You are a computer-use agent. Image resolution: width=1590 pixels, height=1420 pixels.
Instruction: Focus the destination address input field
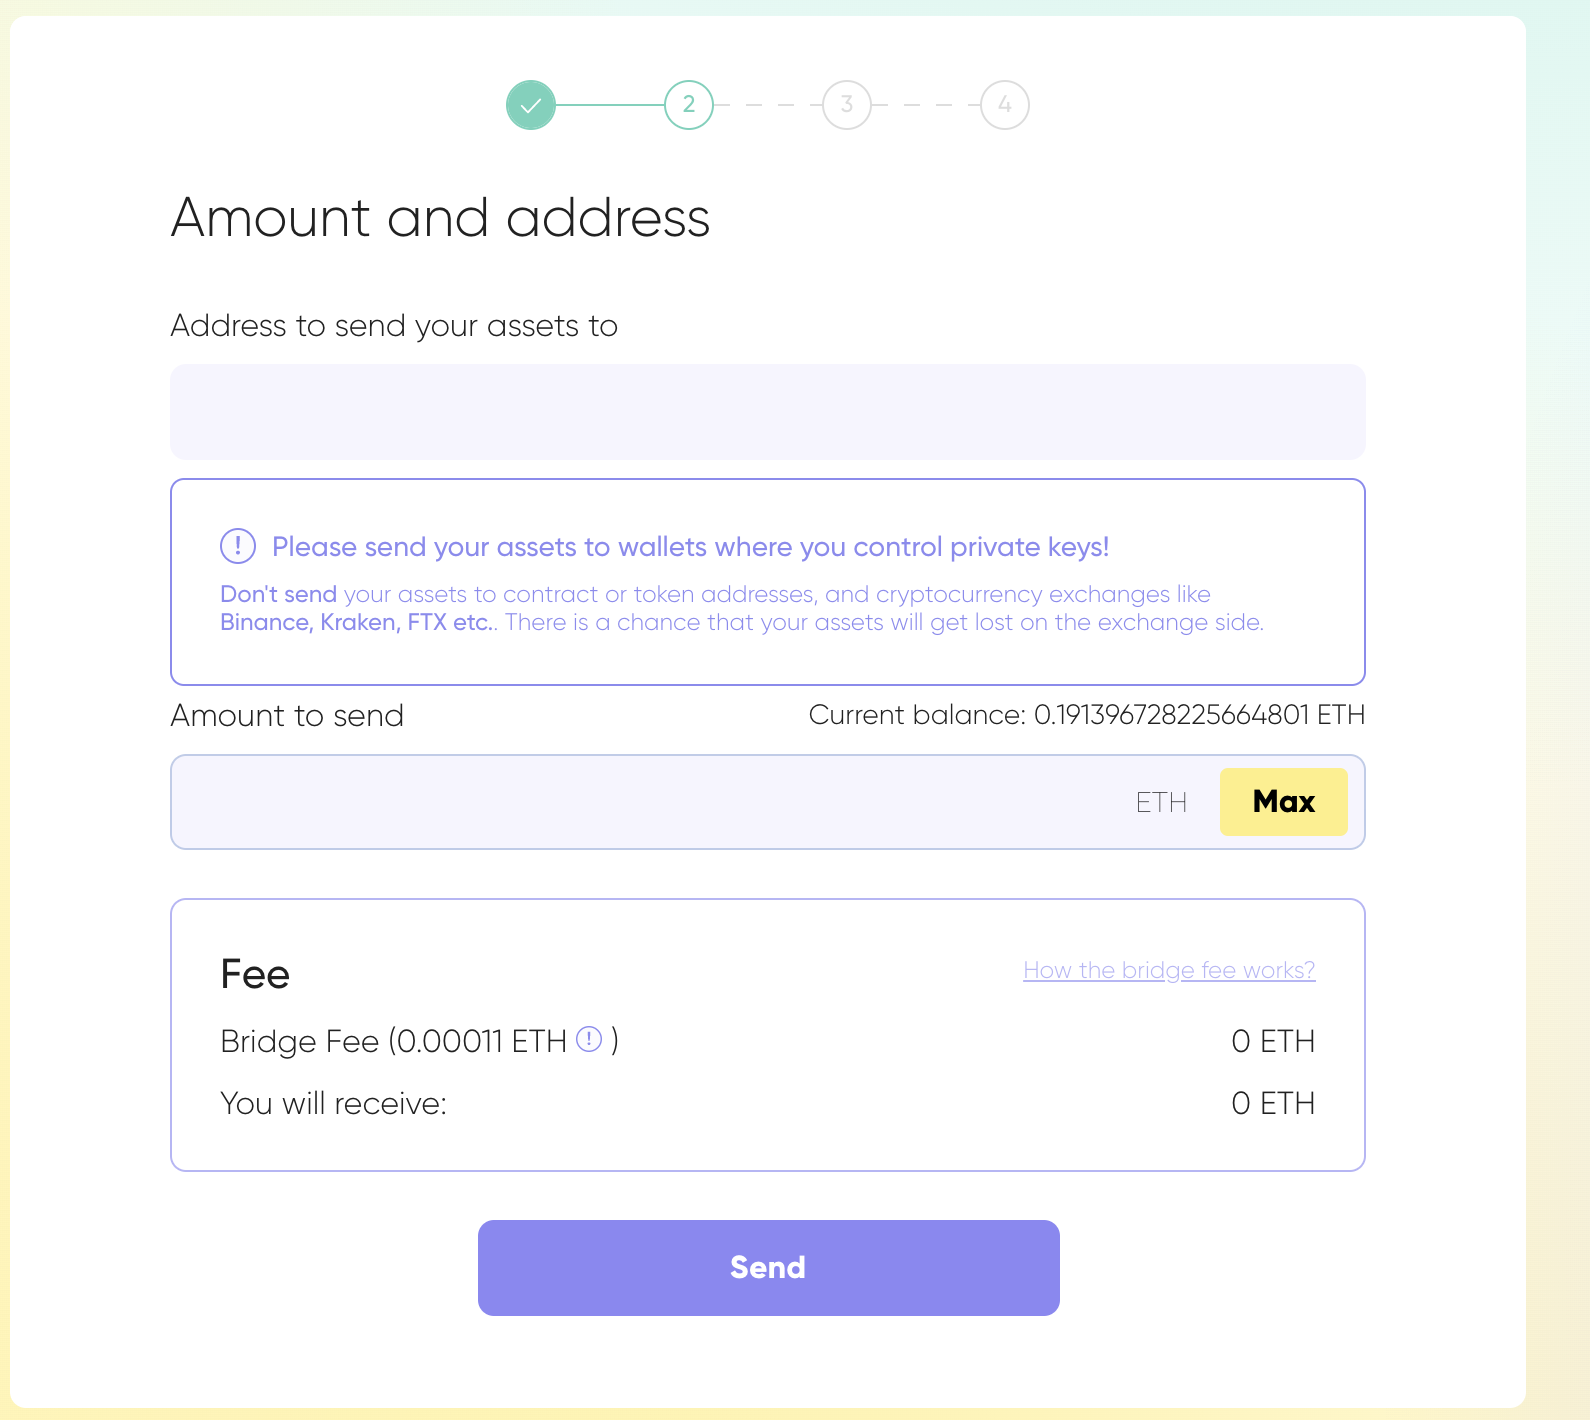point(767,412)
